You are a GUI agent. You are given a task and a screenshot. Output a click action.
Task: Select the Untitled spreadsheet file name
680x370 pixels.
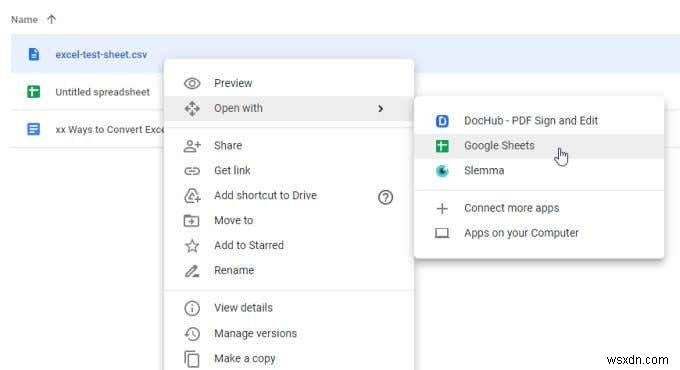(x=102, y=92)
